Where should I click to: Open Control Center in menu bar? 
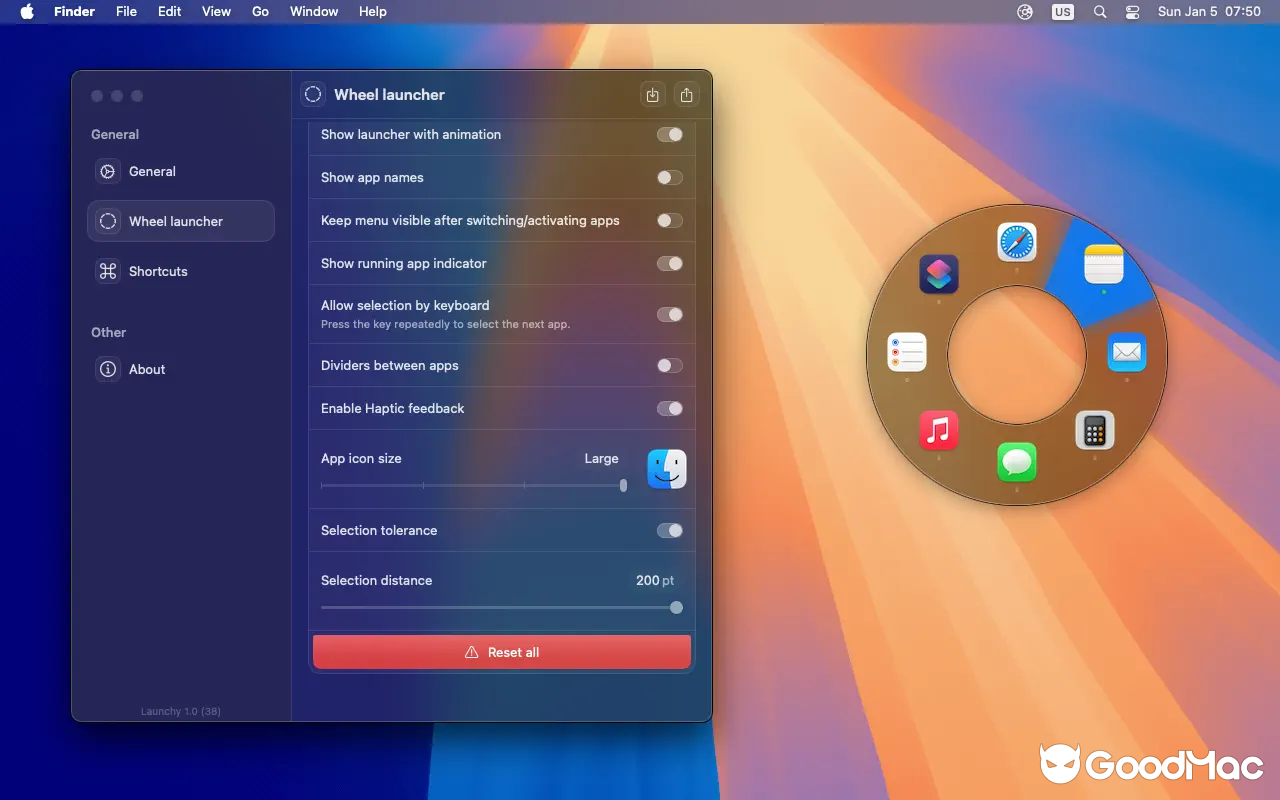[x=1132, y=12]
